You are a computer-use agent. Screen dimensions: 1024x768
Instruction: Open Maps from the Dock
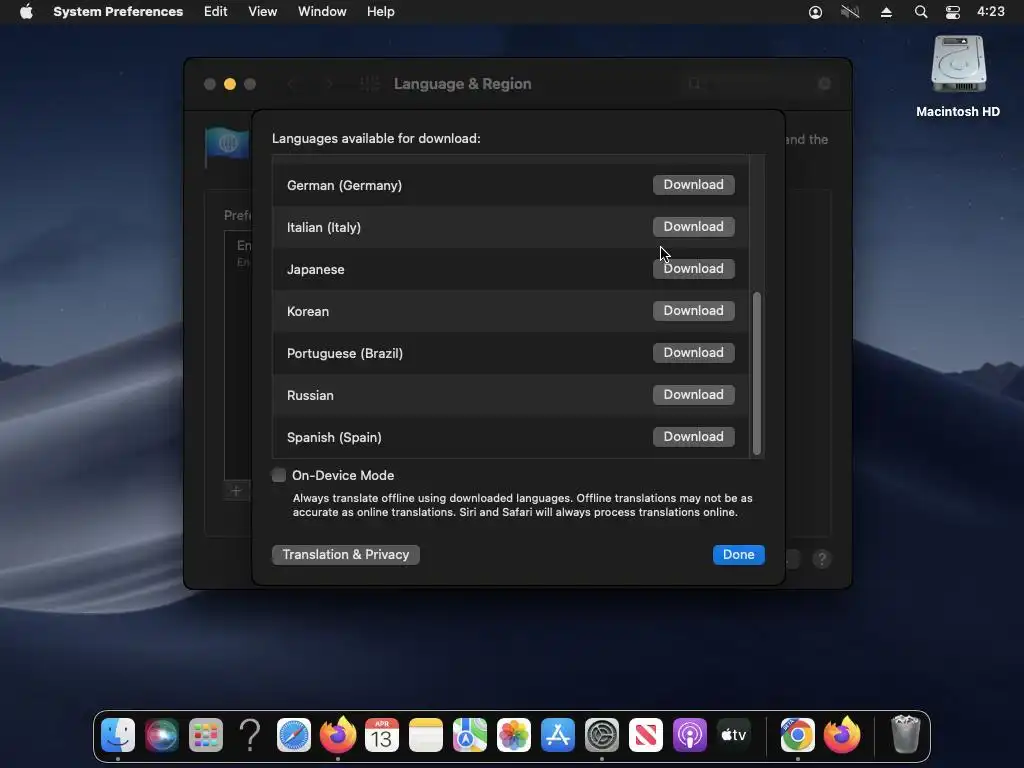pyautogui.click(x=470, y=735)
